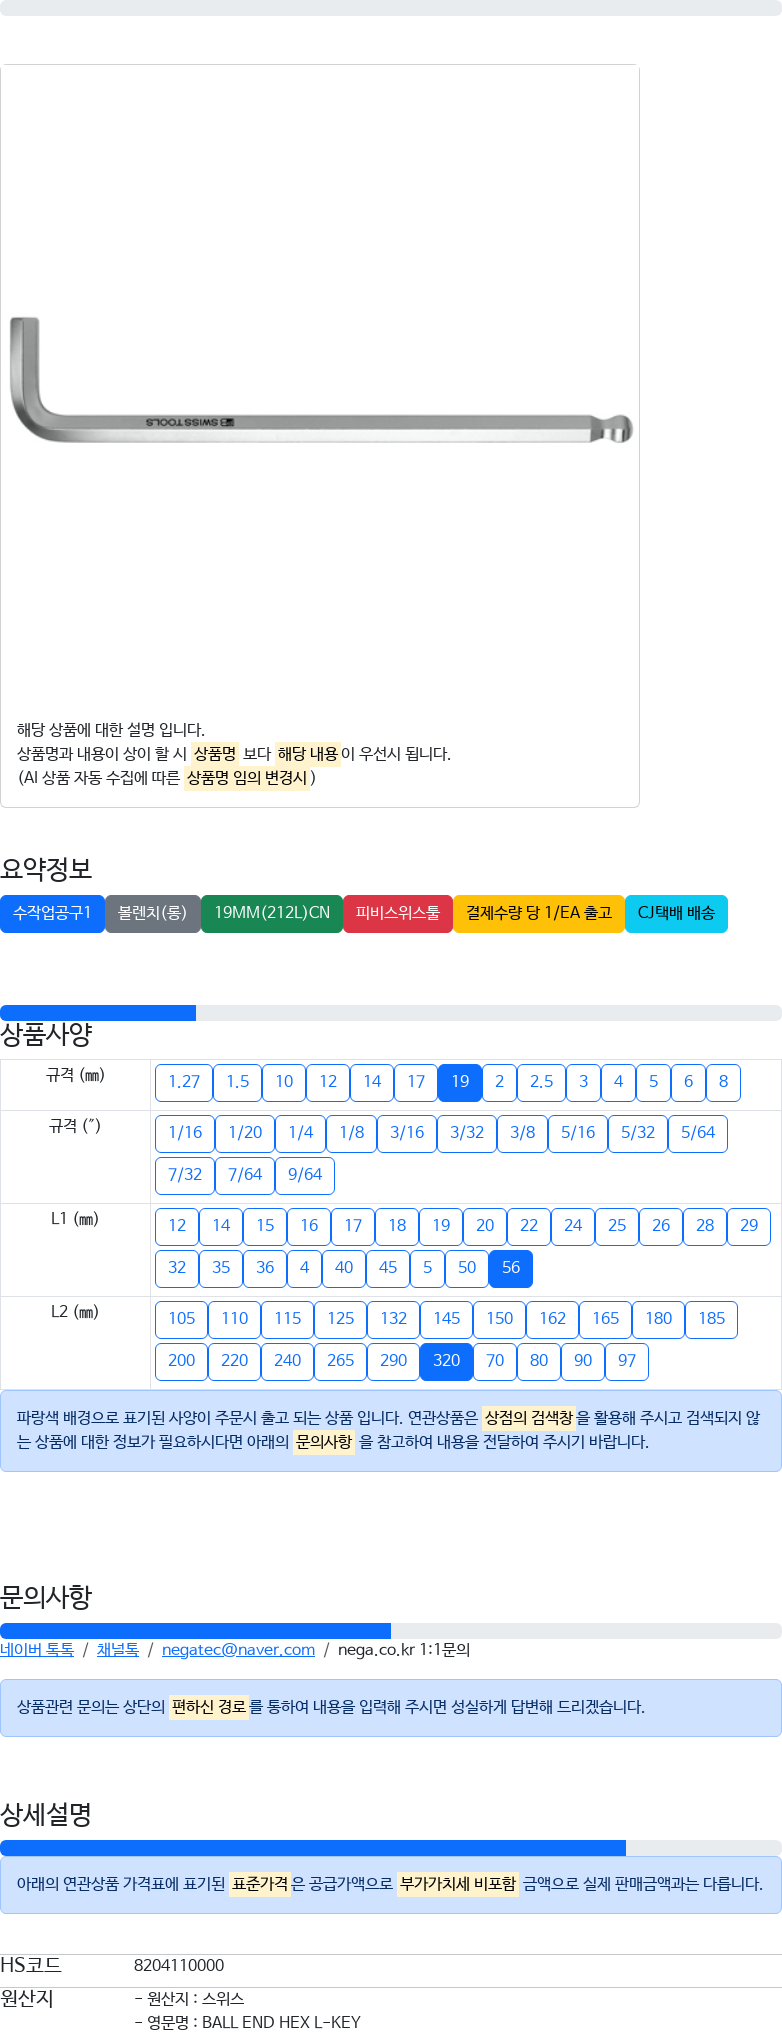
Task: Click the cyan CJ택배 배송 badge
Action: tap(676, 913)
